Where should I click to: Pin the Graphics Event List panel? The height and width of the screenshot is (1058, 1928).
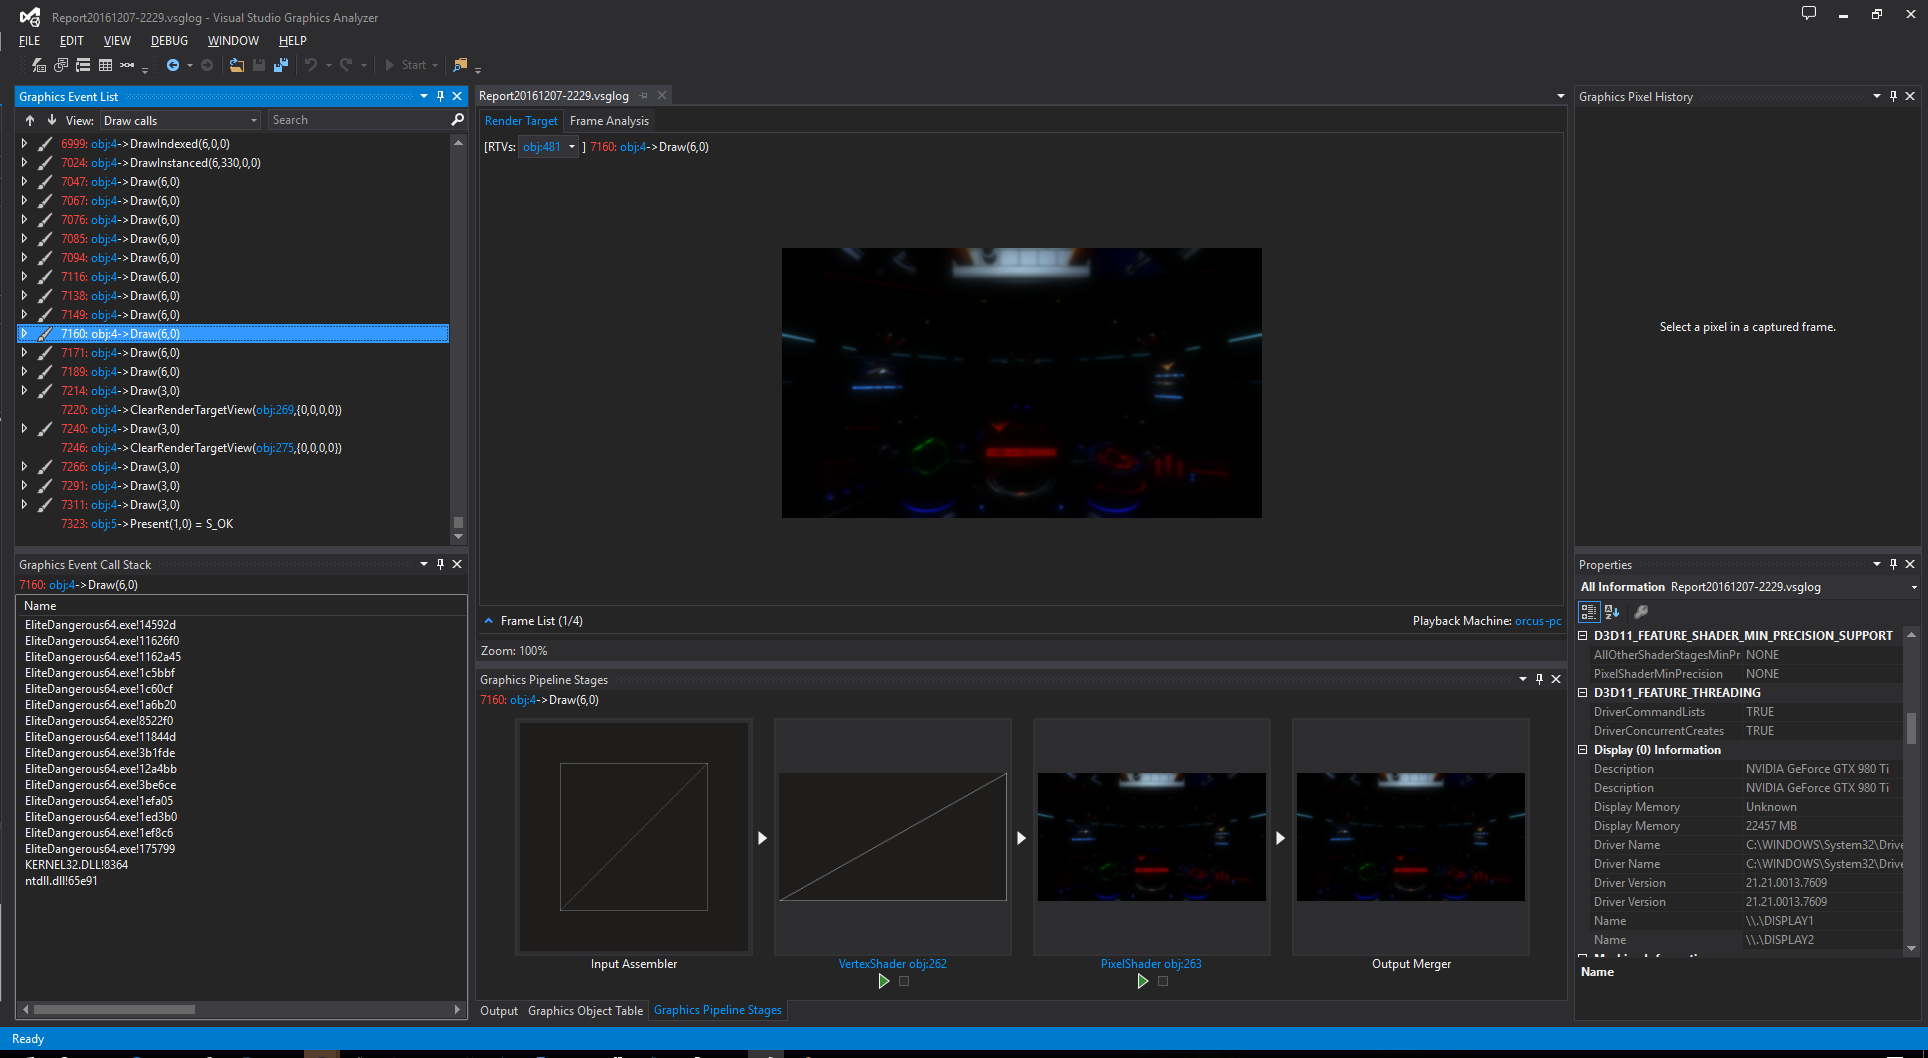[440, 96]
